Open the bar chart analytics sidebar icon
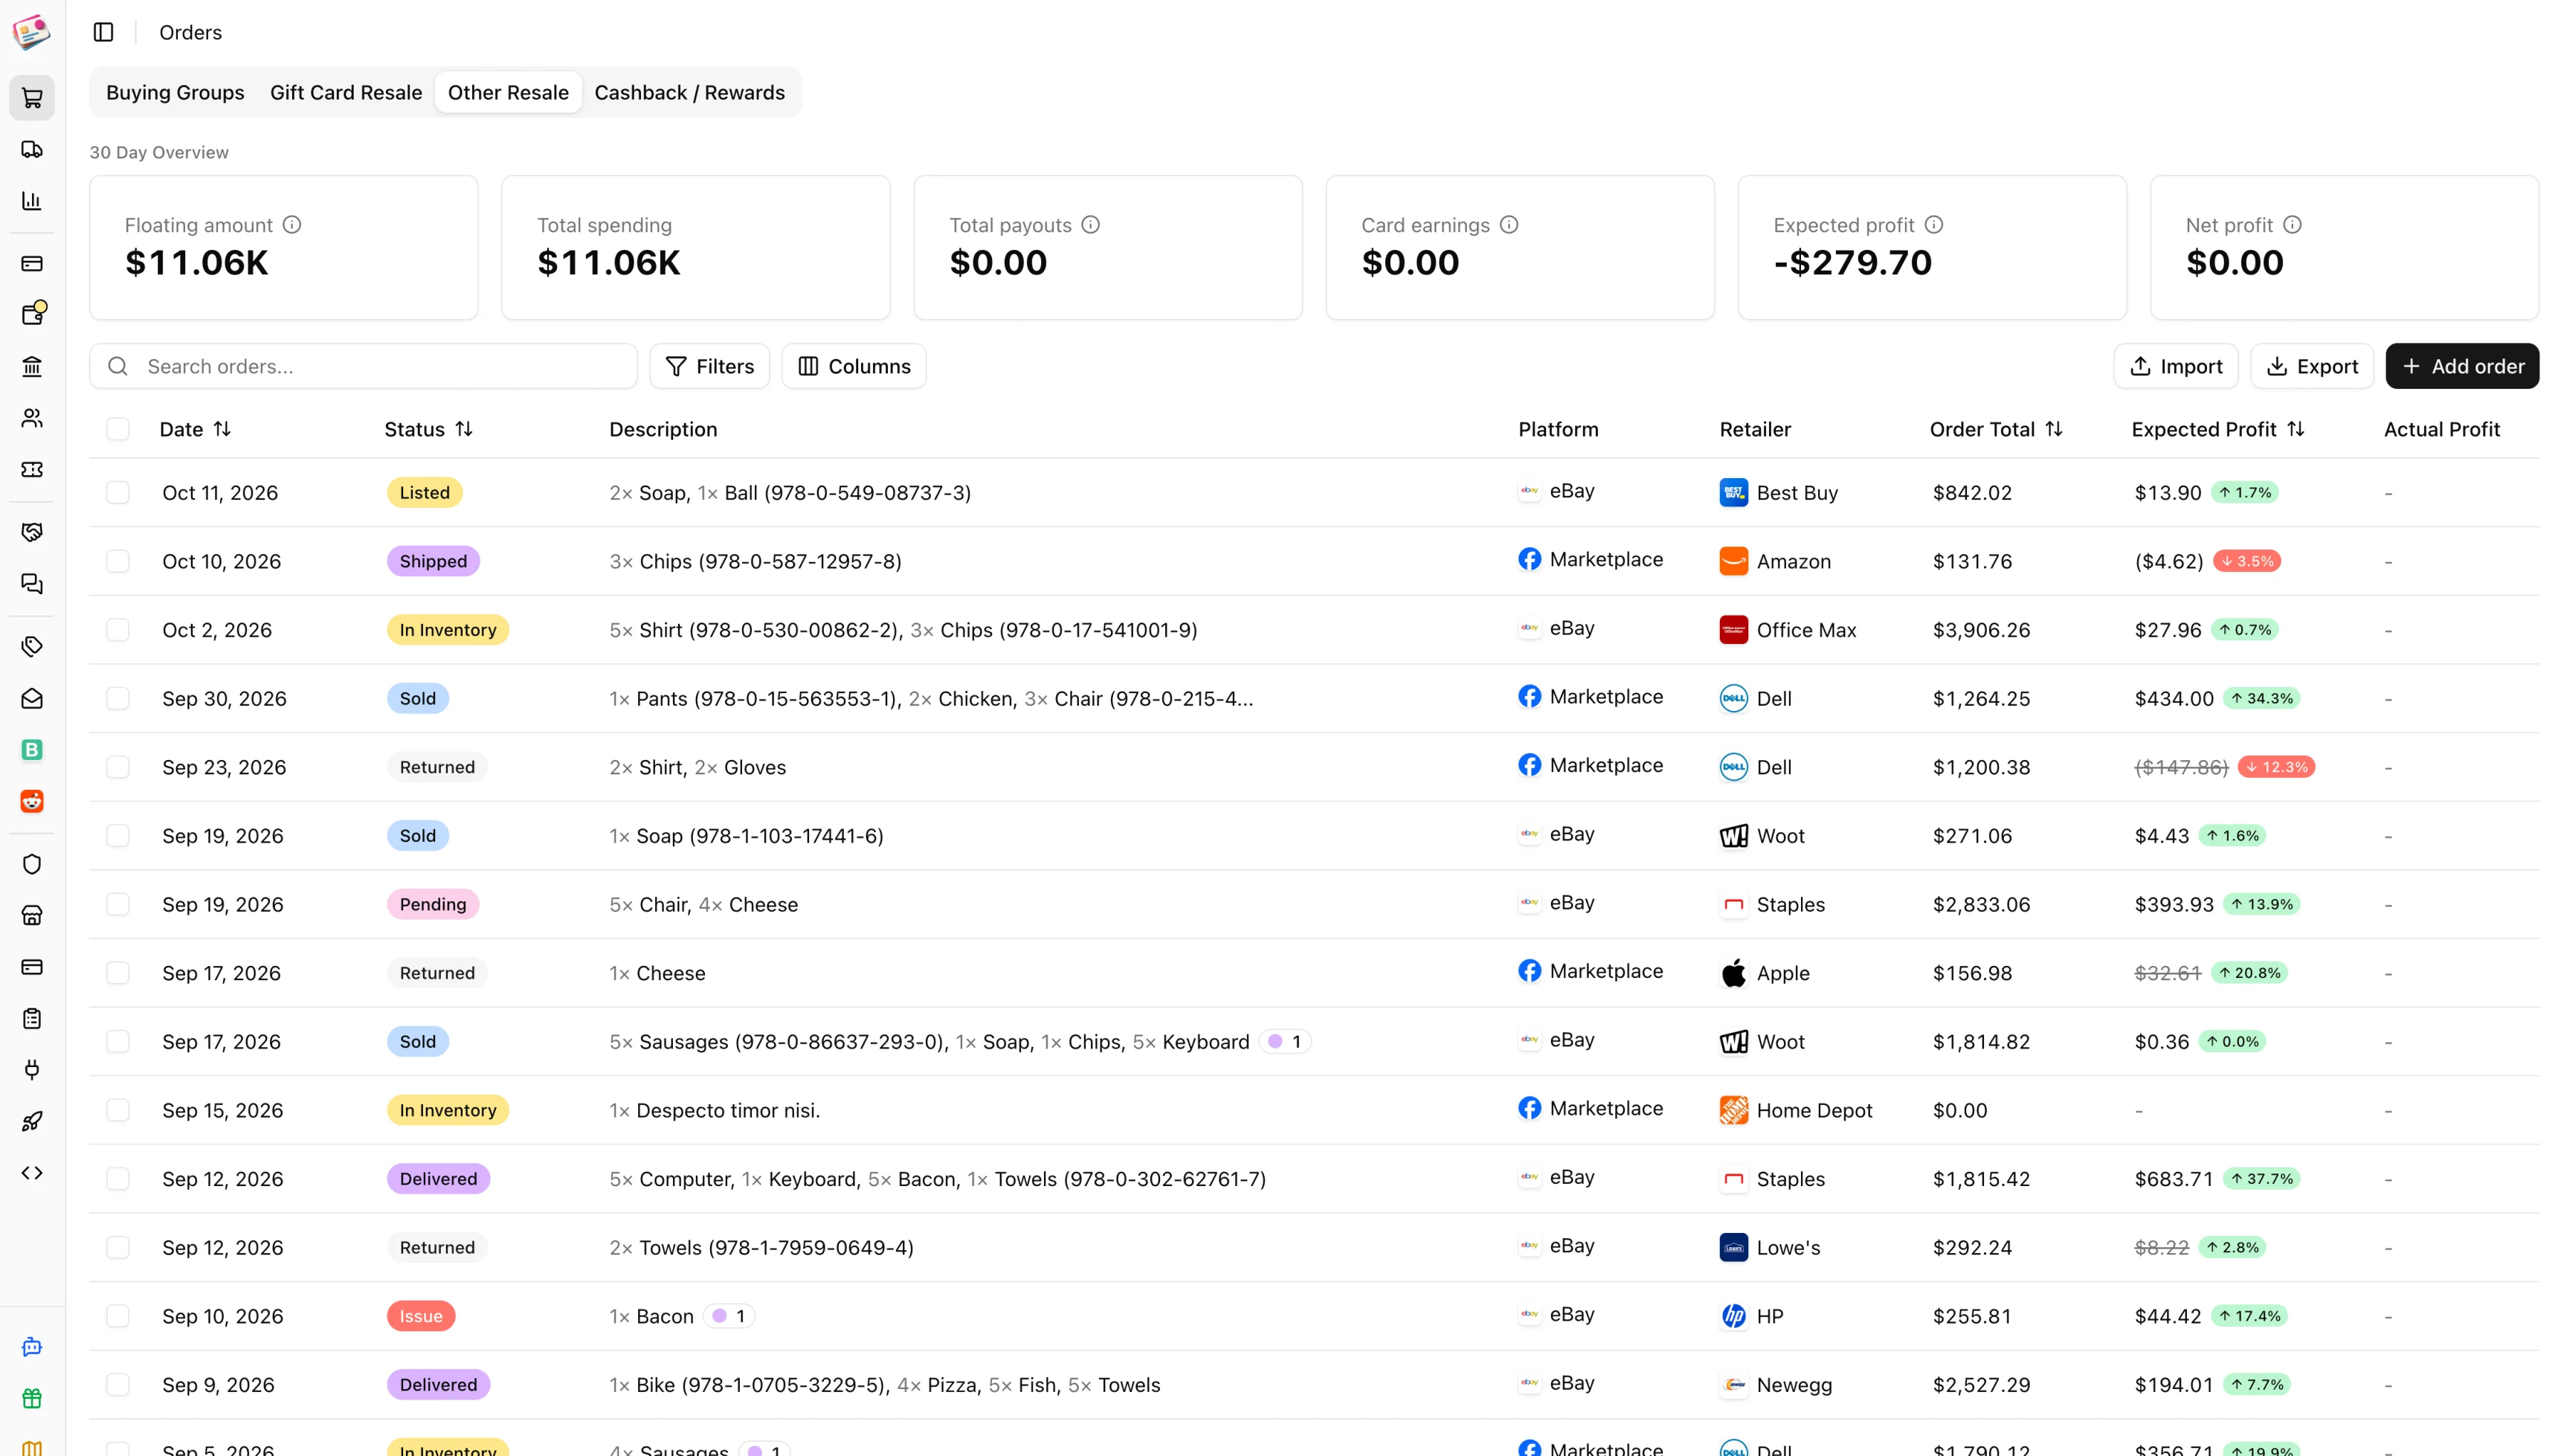Image resolution: width=2558 pixels, height=1456 pixels. [32, 201]
